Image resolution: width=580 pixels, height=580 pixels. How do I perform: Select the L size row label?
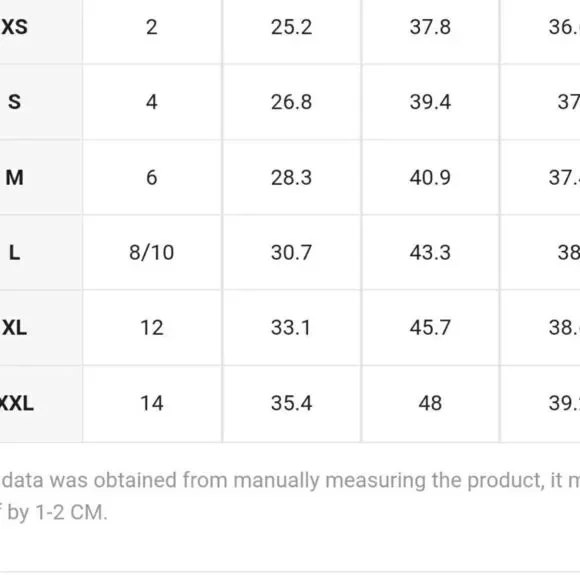(14, 253)
